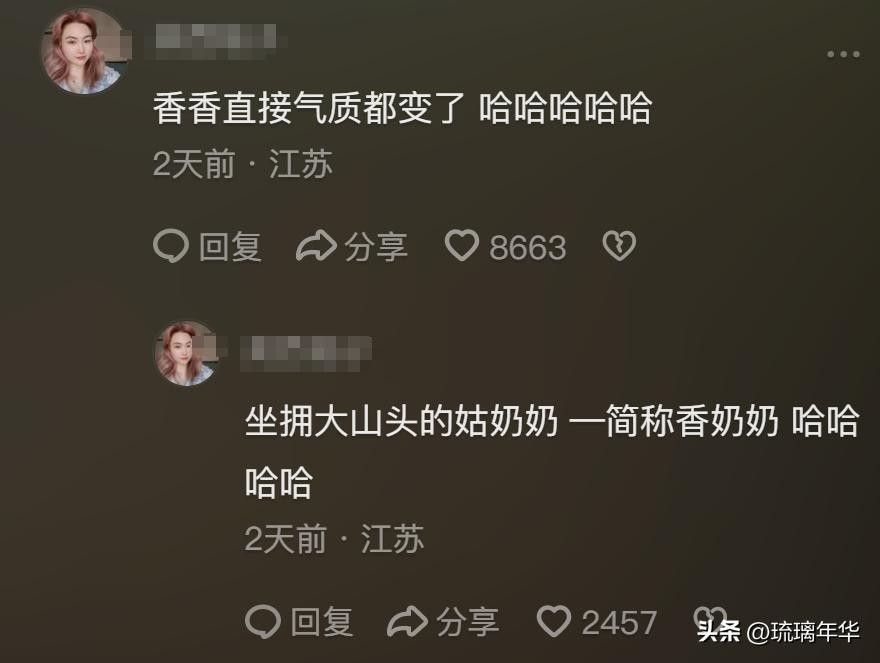This screenshot has width=880, height=663.
Task: Like the reply comment with 2457 likes
Action: click(554, 621)
